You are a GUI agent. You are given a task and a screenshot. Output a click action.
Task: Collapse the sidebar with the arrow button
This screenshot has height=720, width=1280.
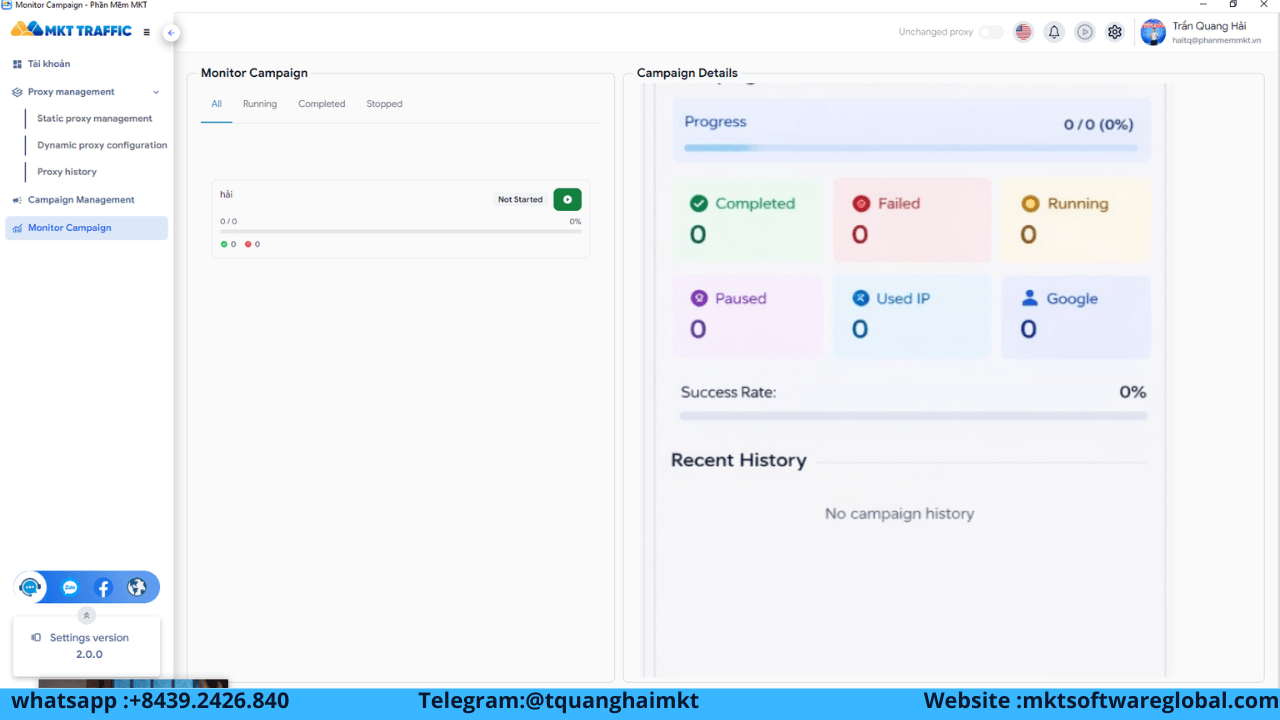pyautogui.click(x=171, y=33)
